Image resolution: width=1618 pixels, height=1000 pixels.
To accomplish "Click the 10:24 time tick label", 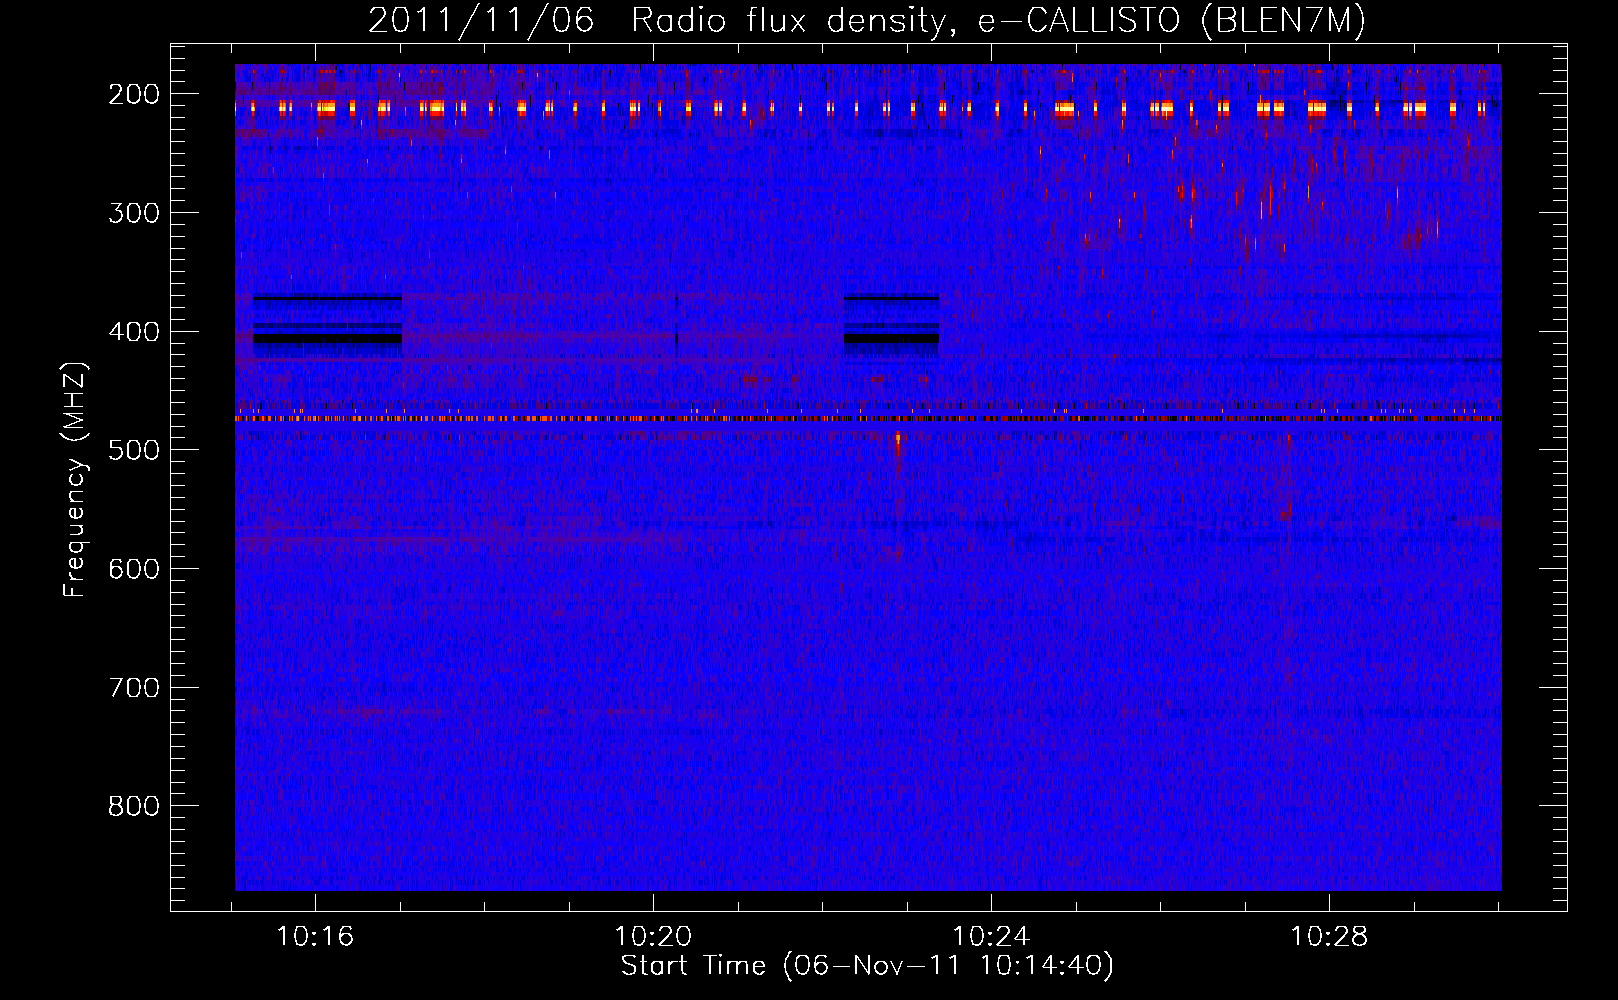I will (x=991, y=937).
